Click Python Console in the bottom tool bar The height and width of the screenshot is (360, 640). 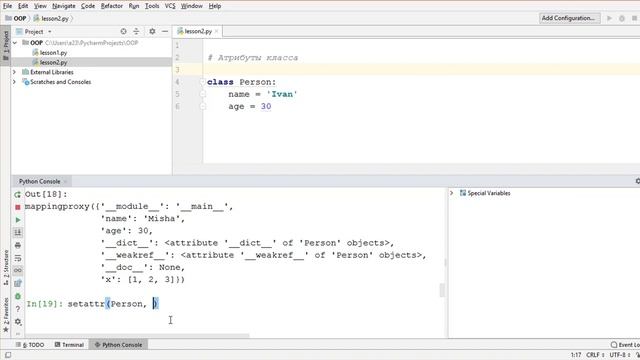pyautogui.click(x=118, y=345)
